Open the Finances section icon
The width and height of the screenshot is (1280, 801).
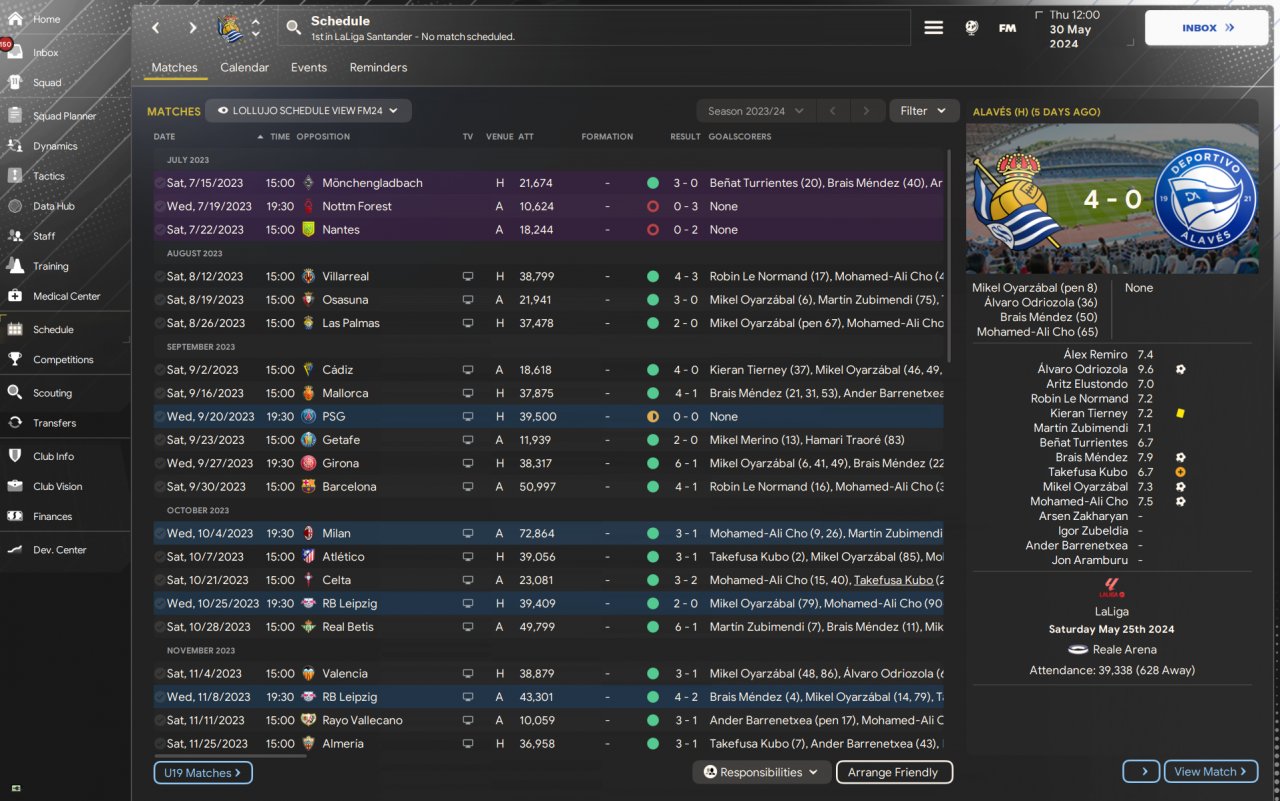click(x=15, y=516)
